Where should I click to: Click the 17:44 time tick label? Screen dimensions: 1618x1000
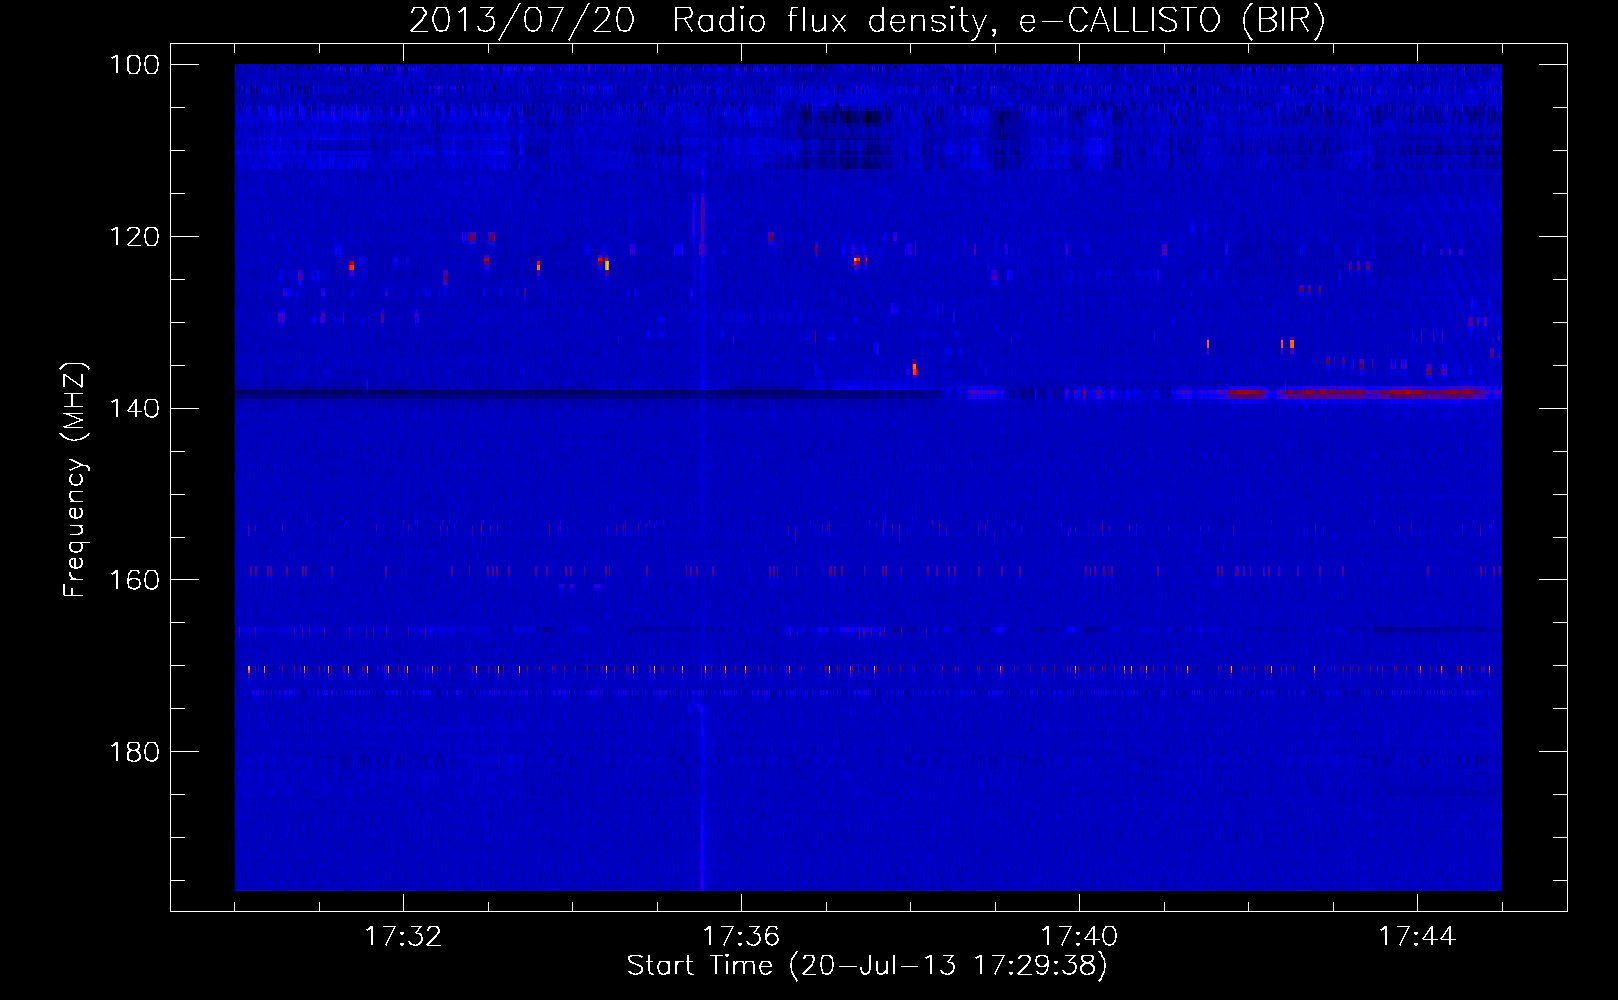1417,937
